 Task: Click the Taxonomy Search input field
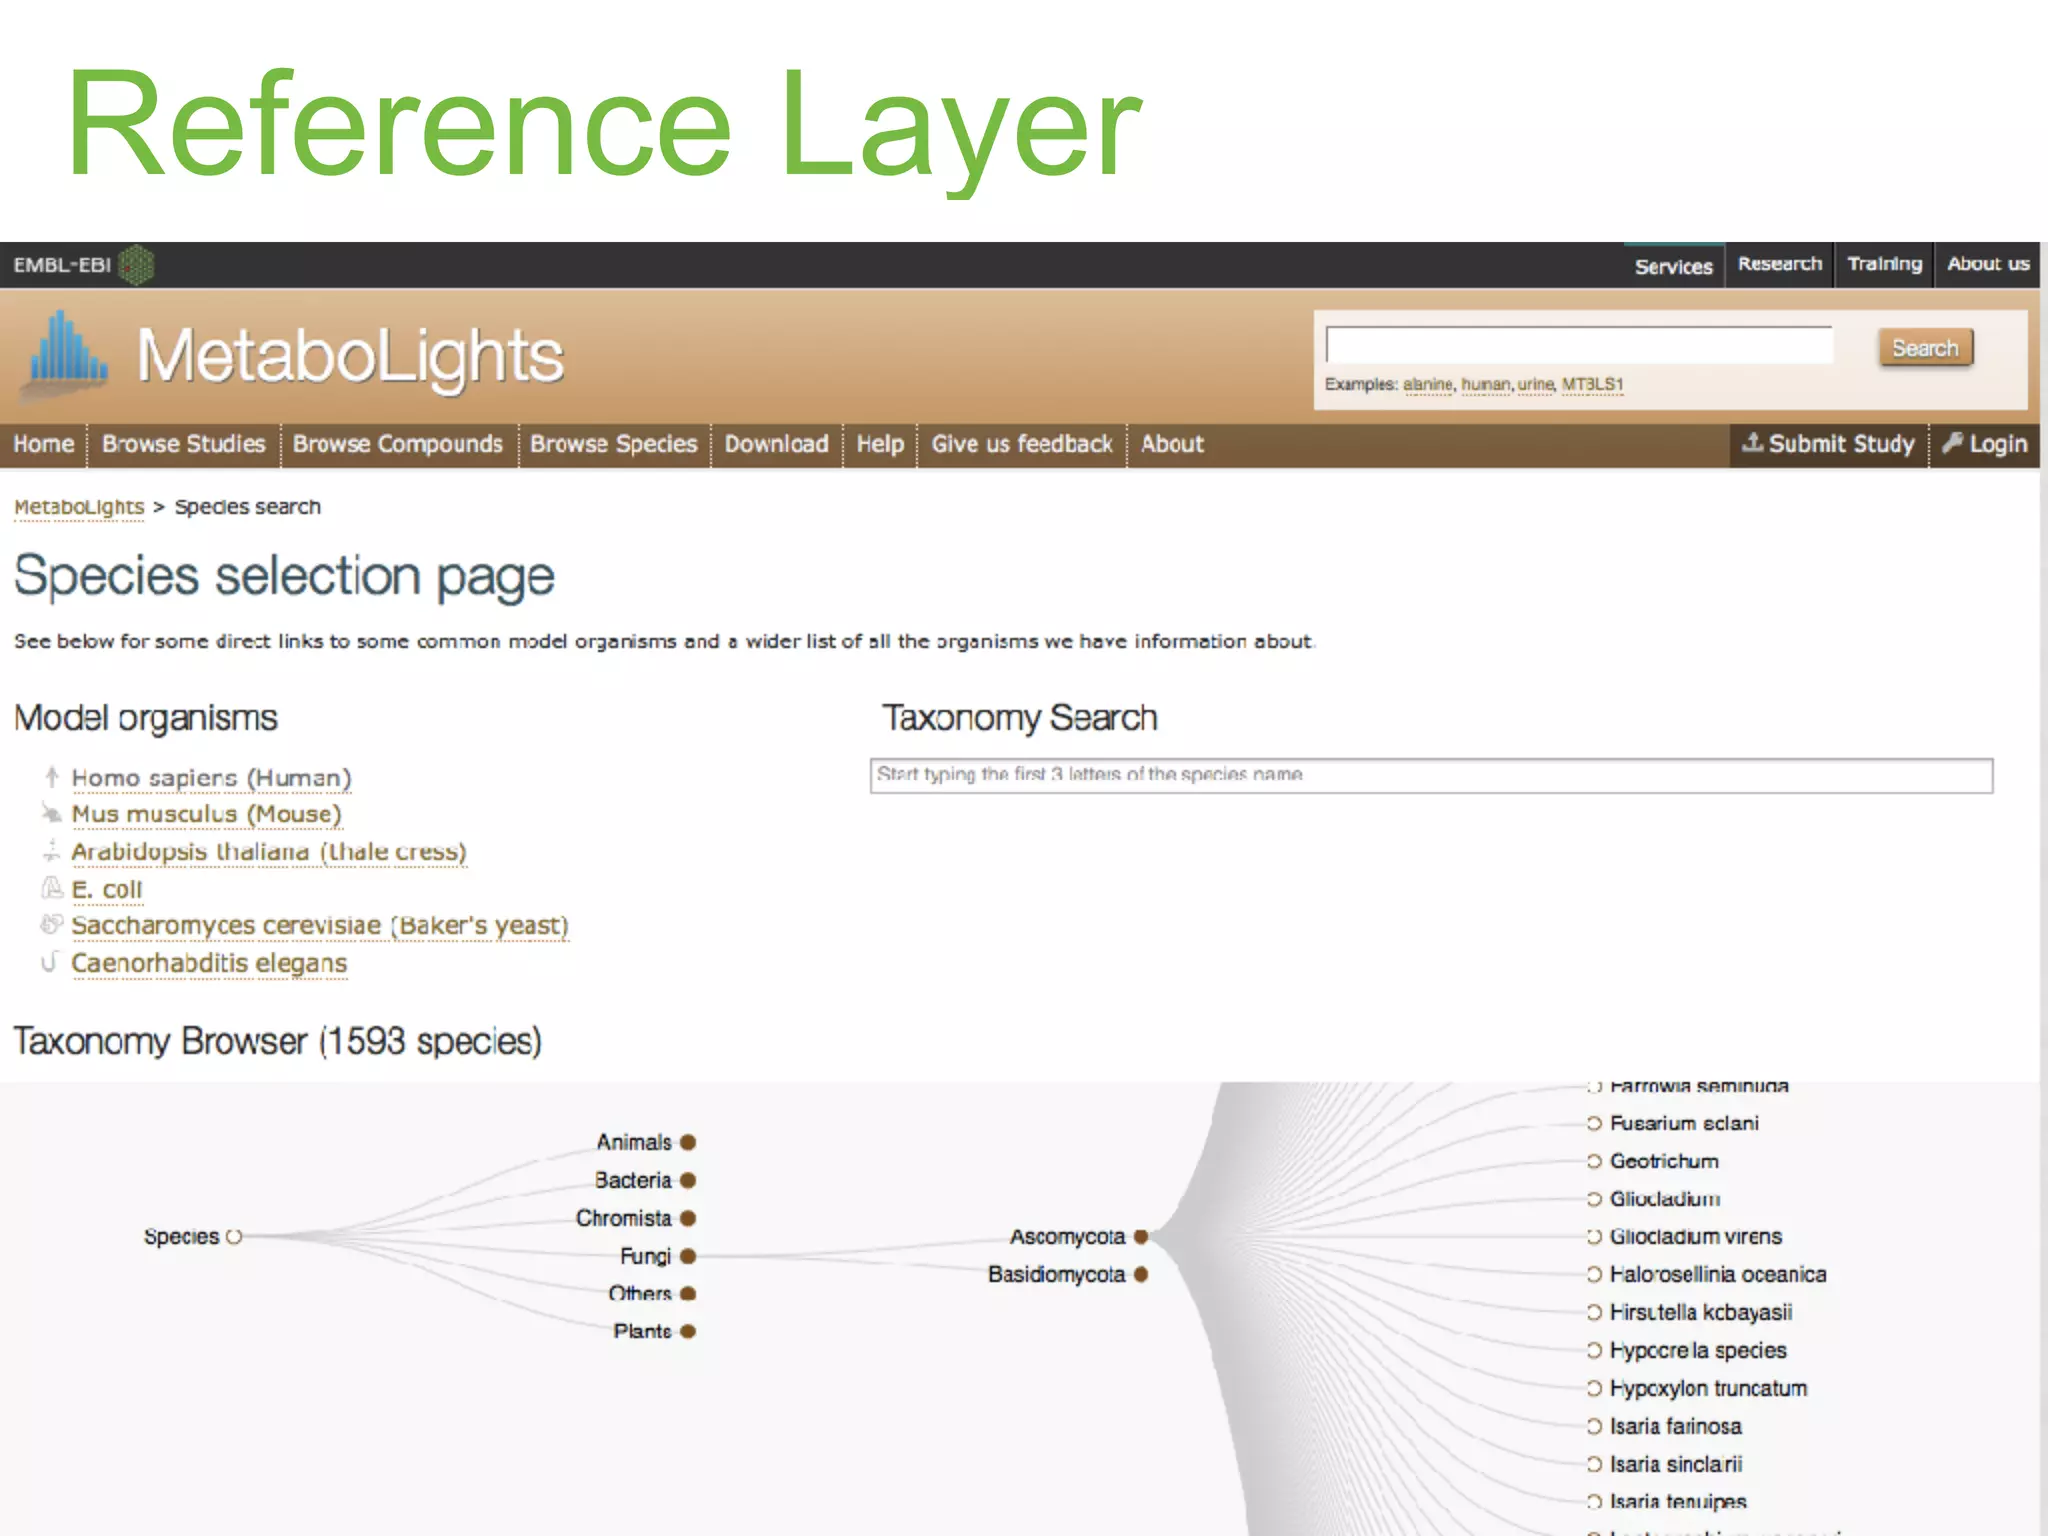coord(1430,775)
